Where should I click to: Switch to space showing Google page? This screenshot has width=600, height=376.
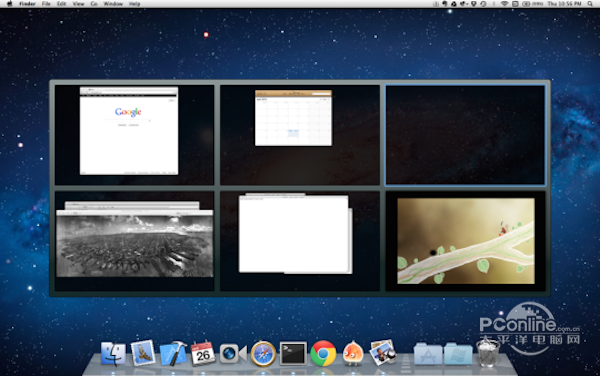134,135
